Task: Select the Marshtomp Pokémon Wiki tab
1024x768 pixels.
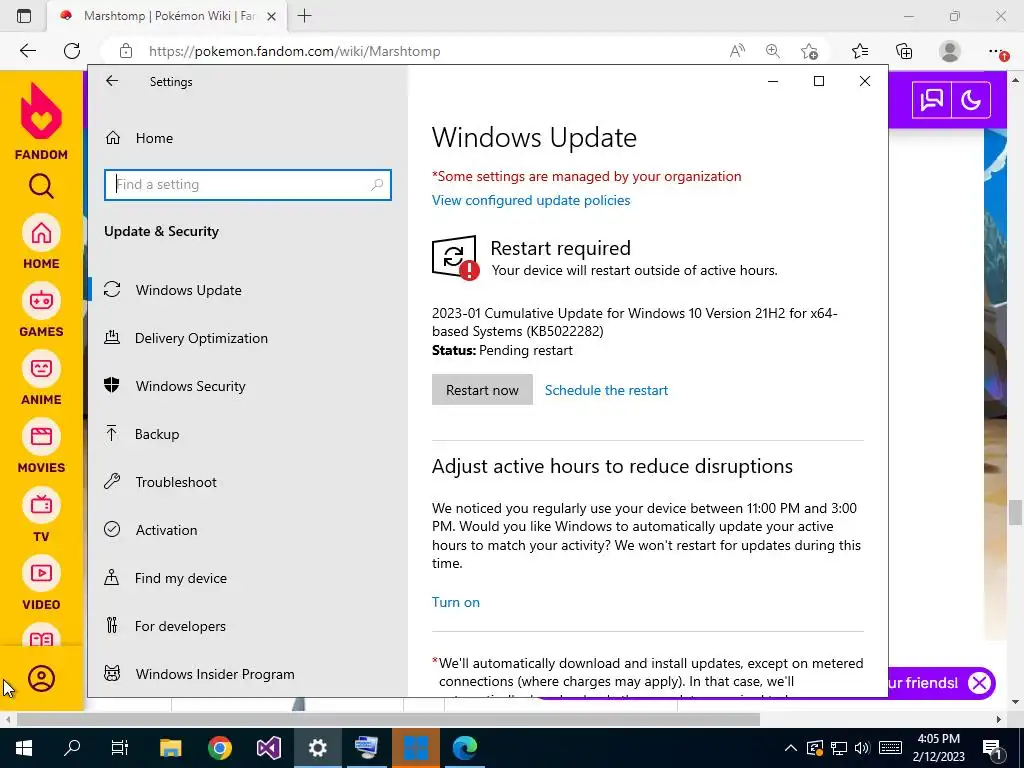Action: point(167,16)
